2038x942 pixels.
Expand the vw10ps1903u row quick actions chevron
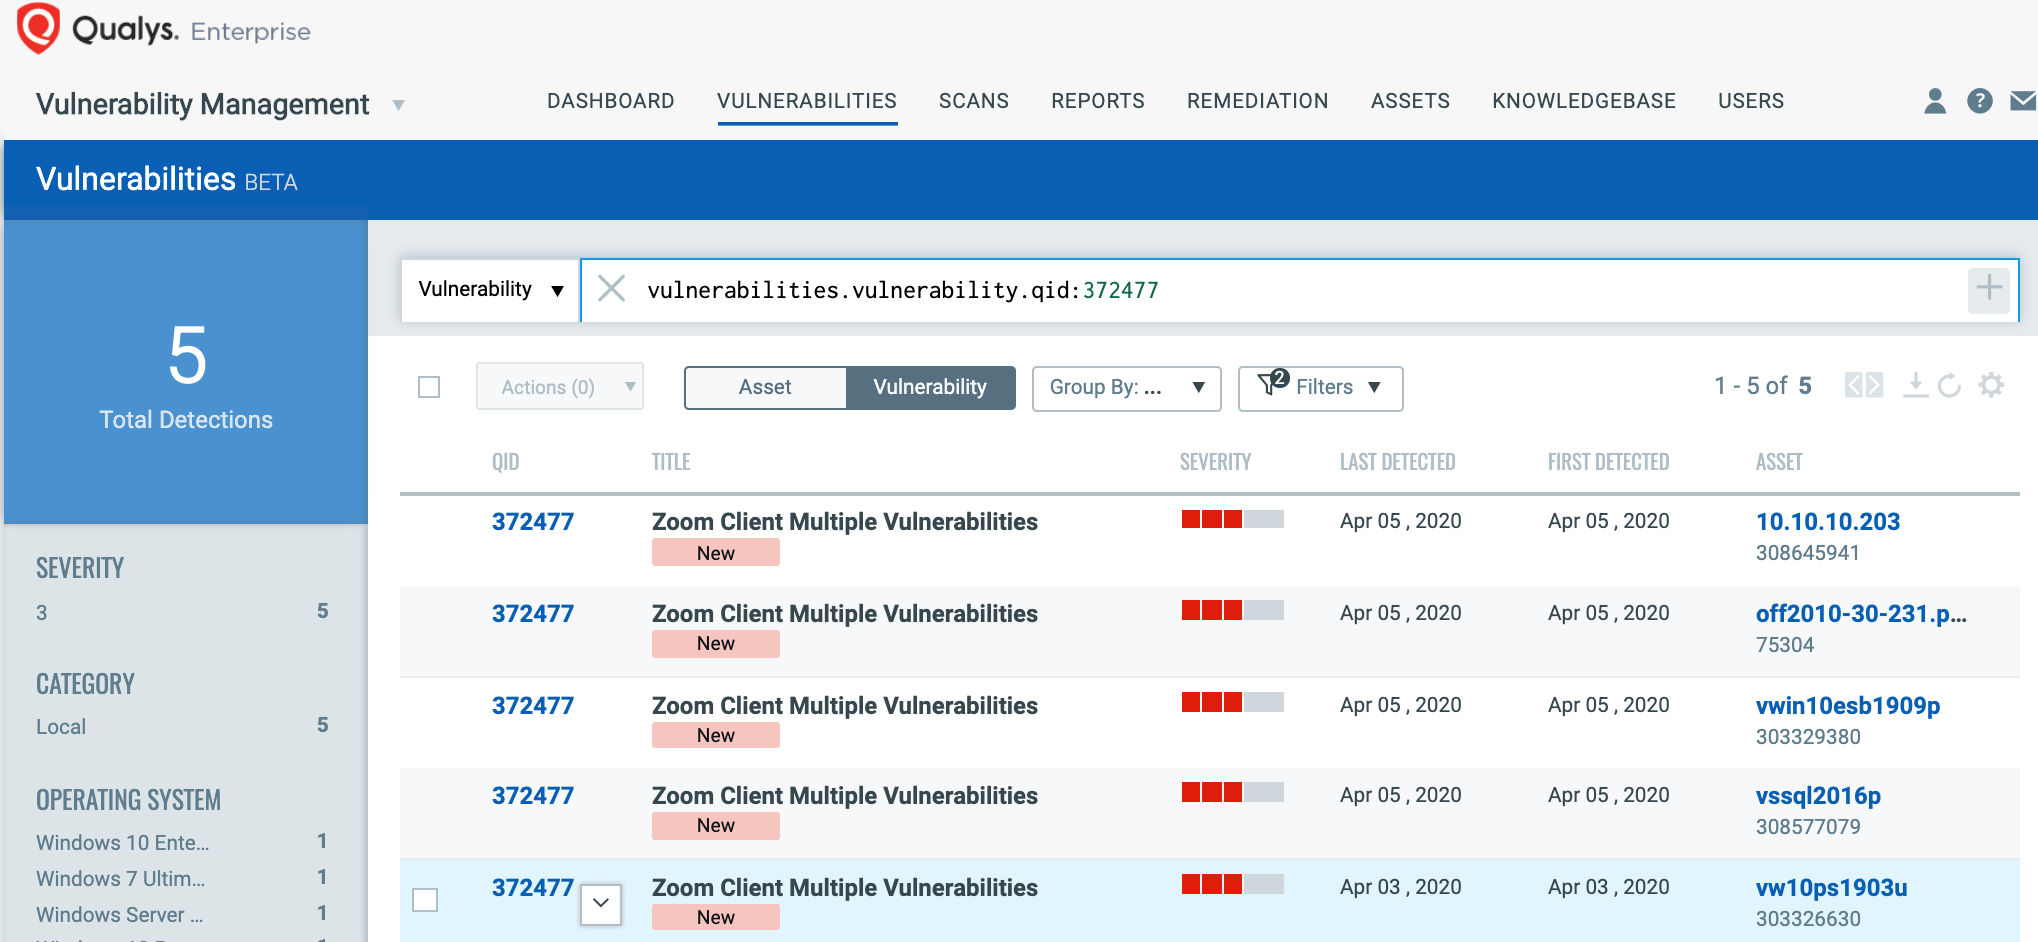[601, 903]
